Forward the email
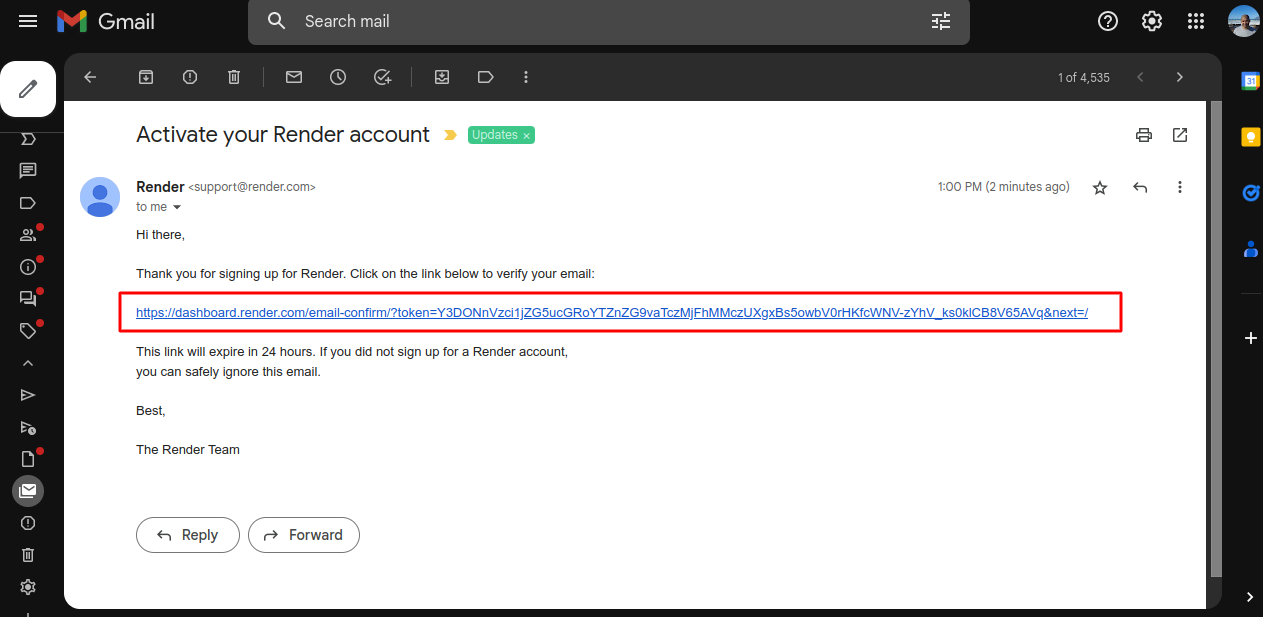 point(303,535)
